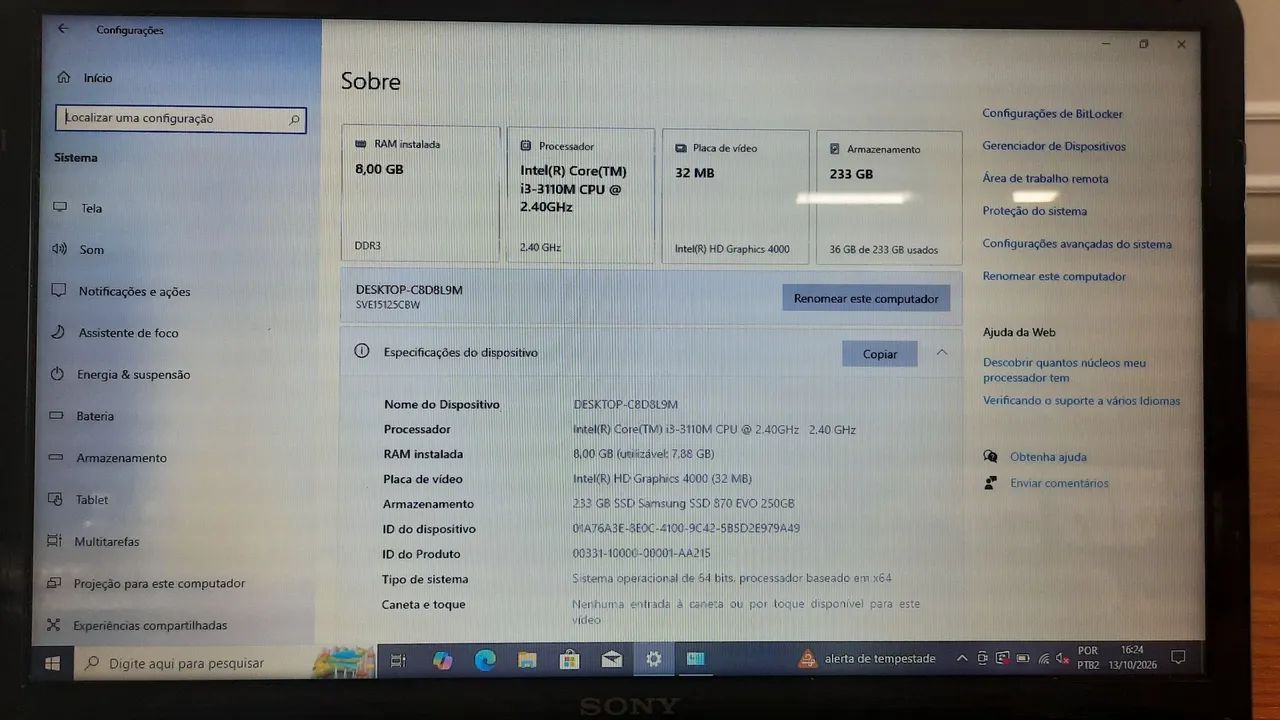Click the muted volume tray icon

pyautogui.click(x=1063, y=659)
